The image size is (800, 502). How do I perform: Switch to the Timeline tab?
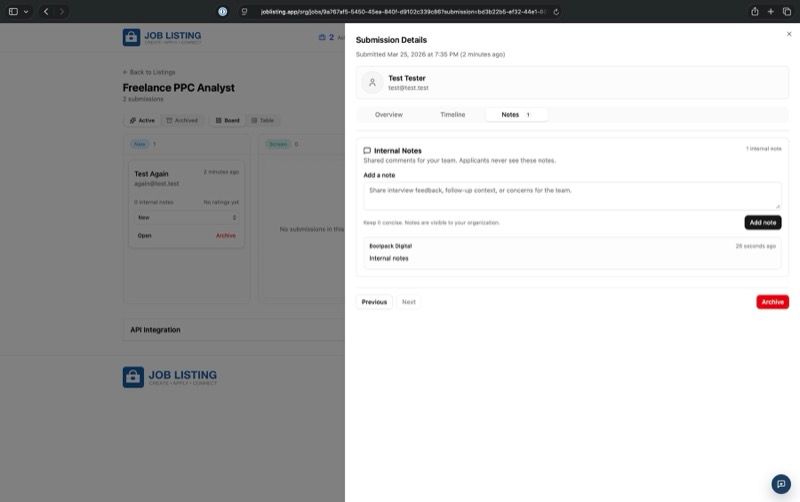452,115
